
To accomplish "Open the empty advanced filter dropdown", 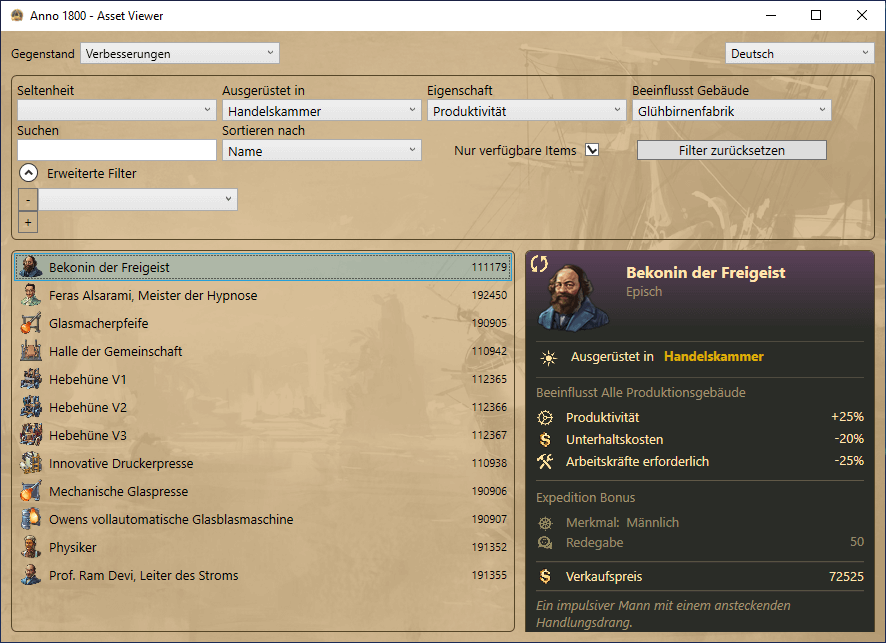I will coord(138,199).
